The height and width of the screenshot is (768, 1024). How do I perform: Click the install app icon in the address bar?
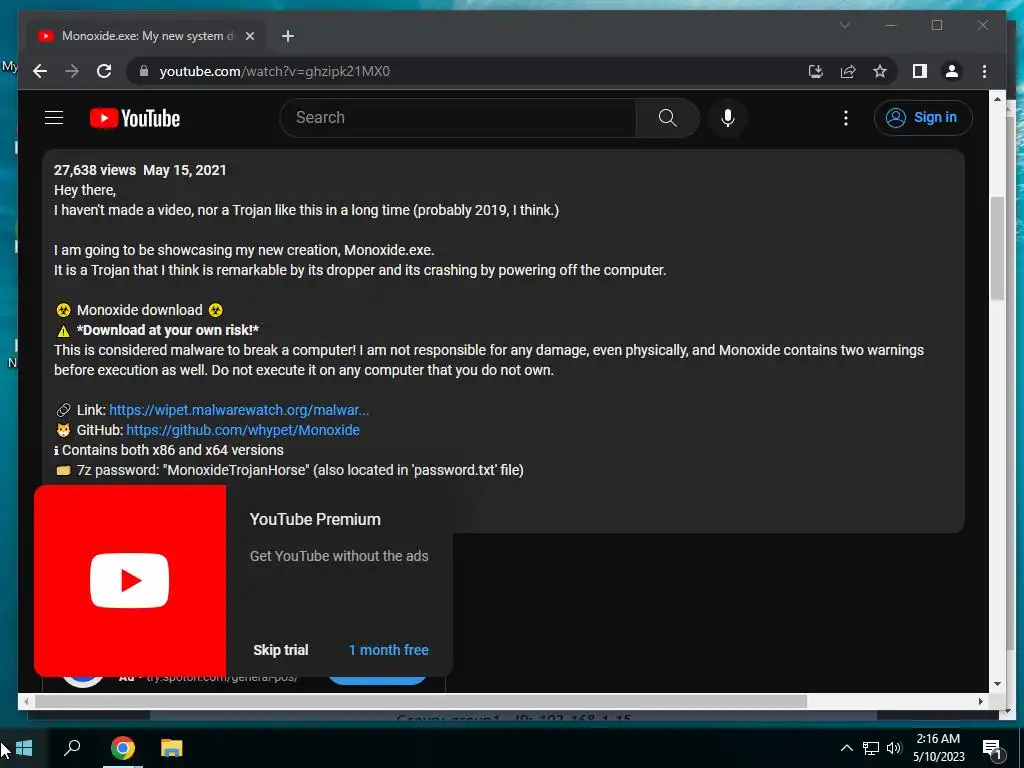816,71
